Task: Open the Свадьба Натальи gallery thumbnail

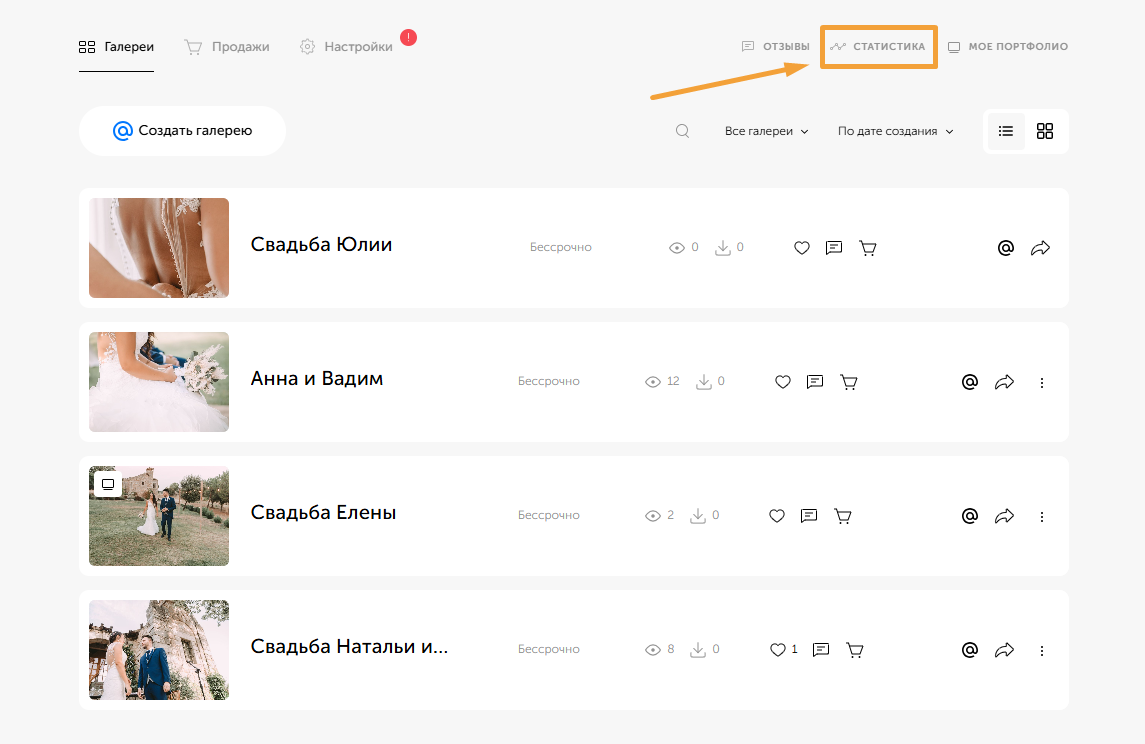Action: point(159,650)
